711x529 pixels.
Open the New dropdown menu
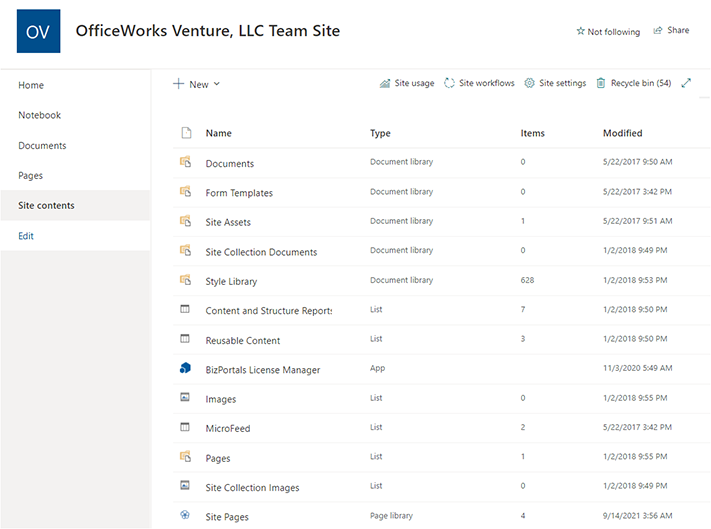[197, 84]
